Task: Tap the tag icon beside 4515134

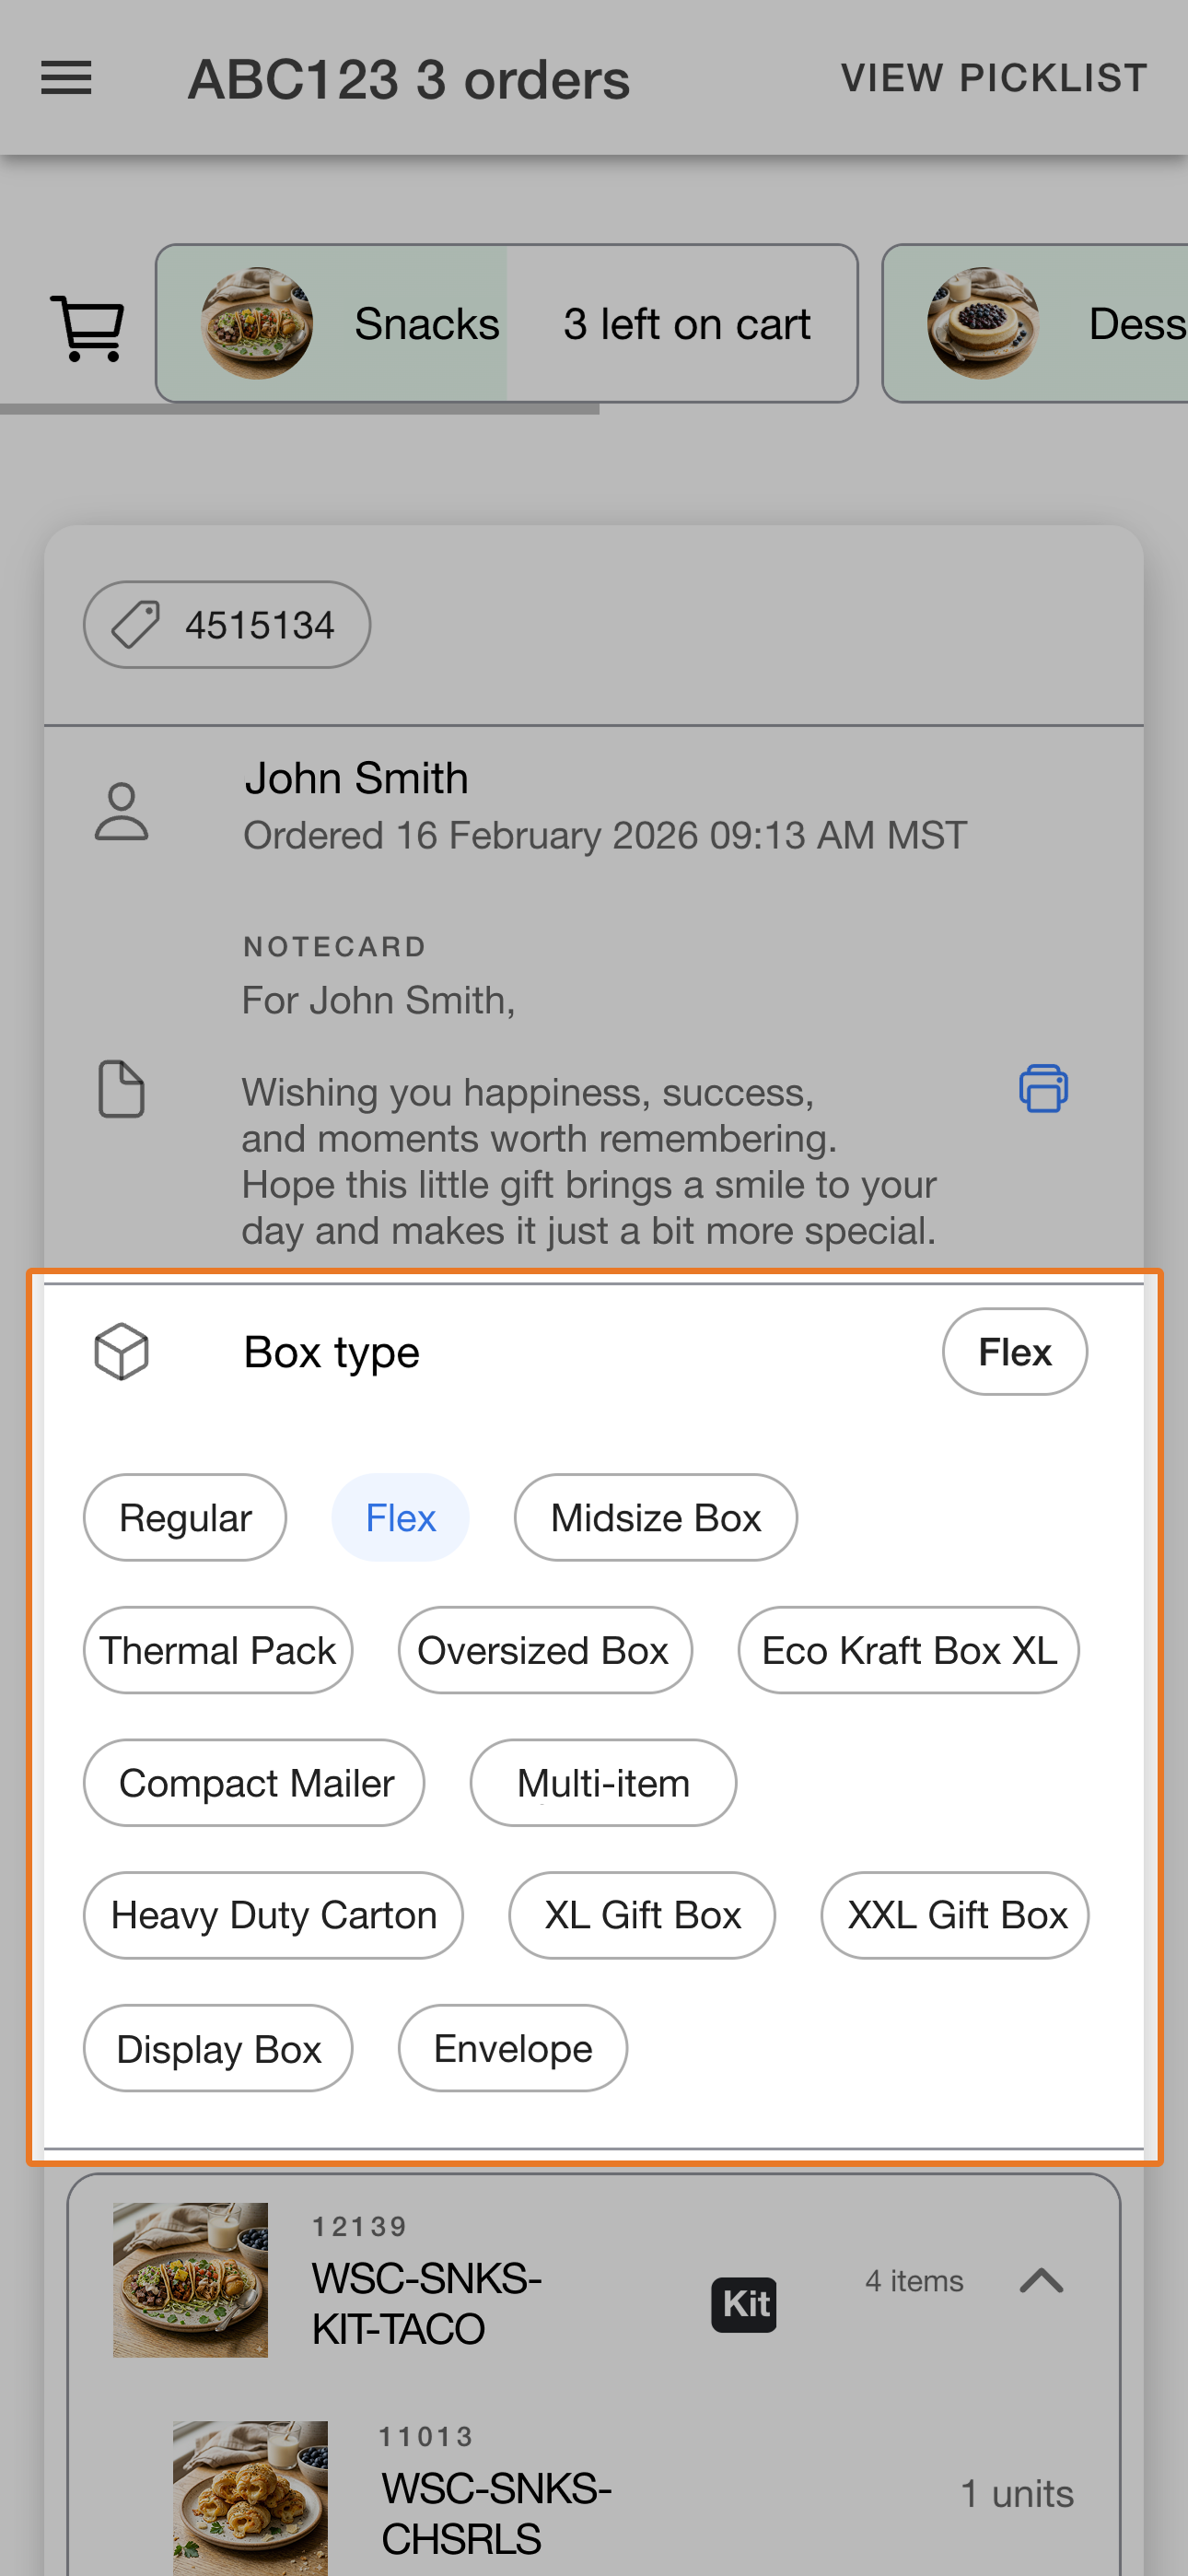Action: tap(135, 625)
